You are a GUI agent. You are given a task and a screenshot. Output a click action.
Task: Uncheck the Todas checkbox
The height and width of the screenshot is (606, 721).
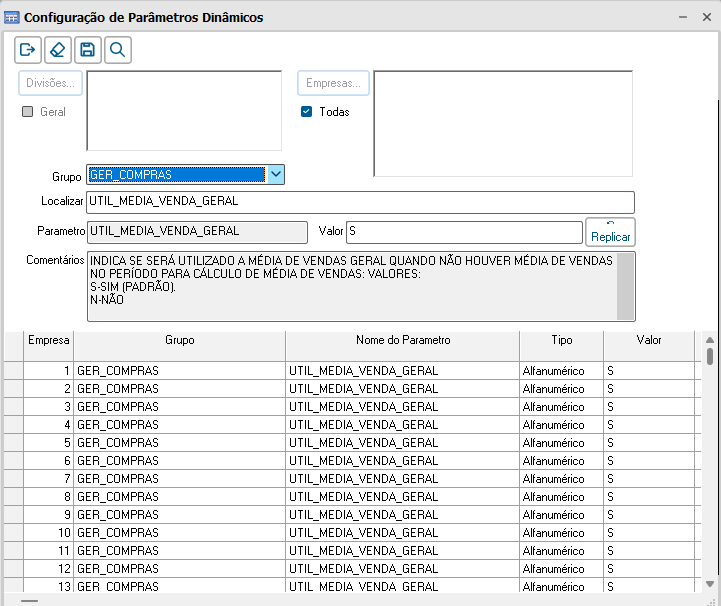point(307,112)
